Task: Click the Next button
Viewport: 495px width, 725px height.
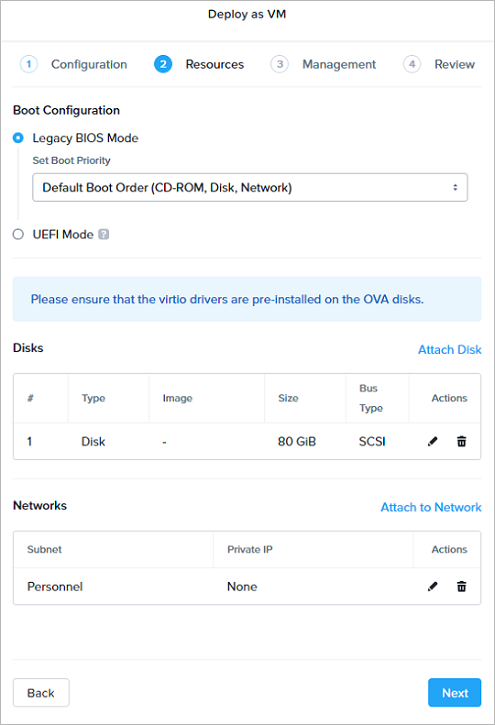Action: 454,693
